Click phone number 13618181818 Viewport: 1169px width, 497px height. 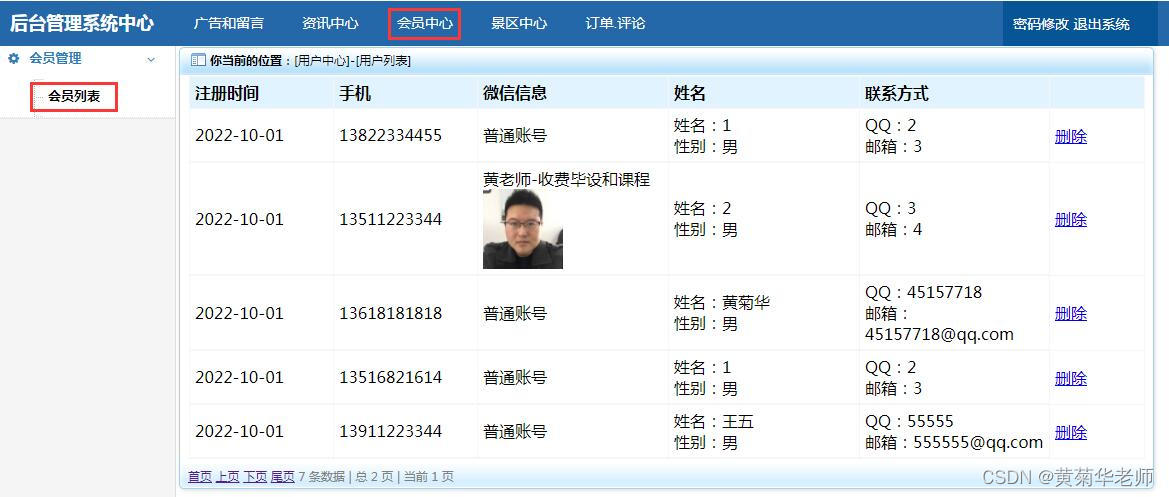click(x=391, y=313)
